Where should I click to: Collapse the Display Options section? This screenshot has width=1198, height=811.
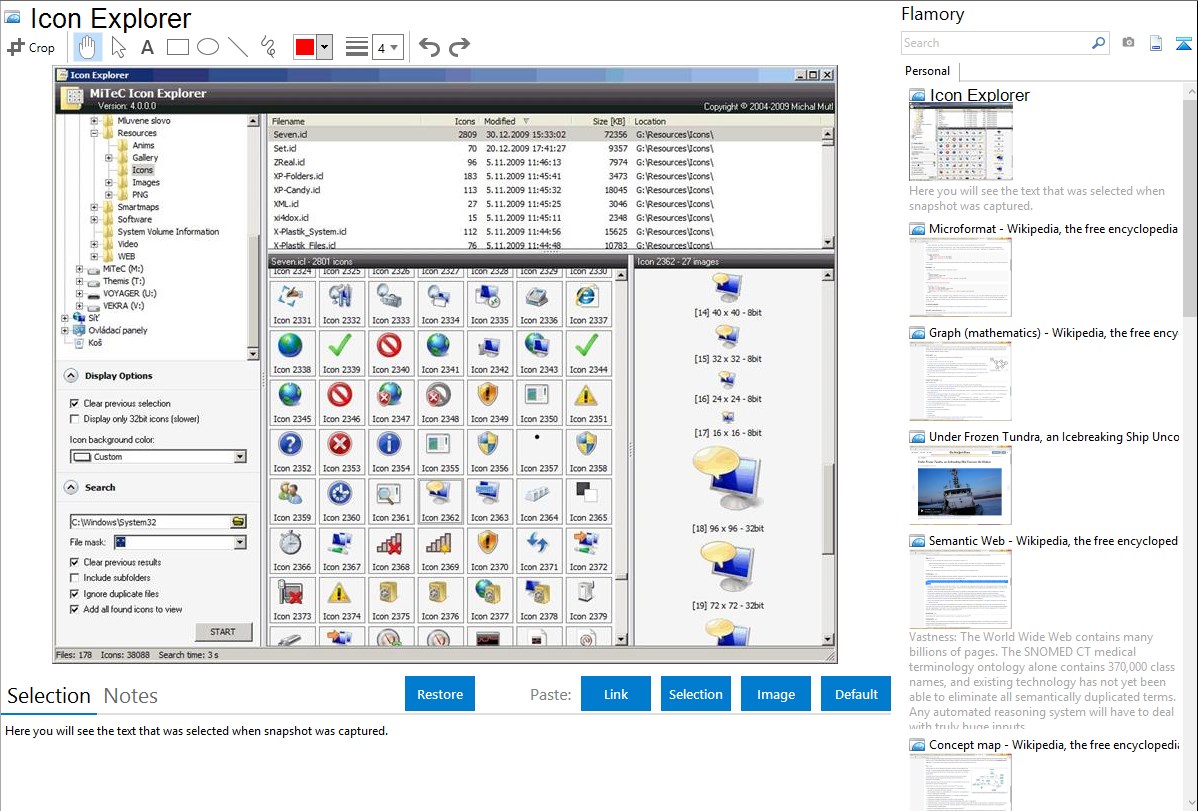coord(71,376)
